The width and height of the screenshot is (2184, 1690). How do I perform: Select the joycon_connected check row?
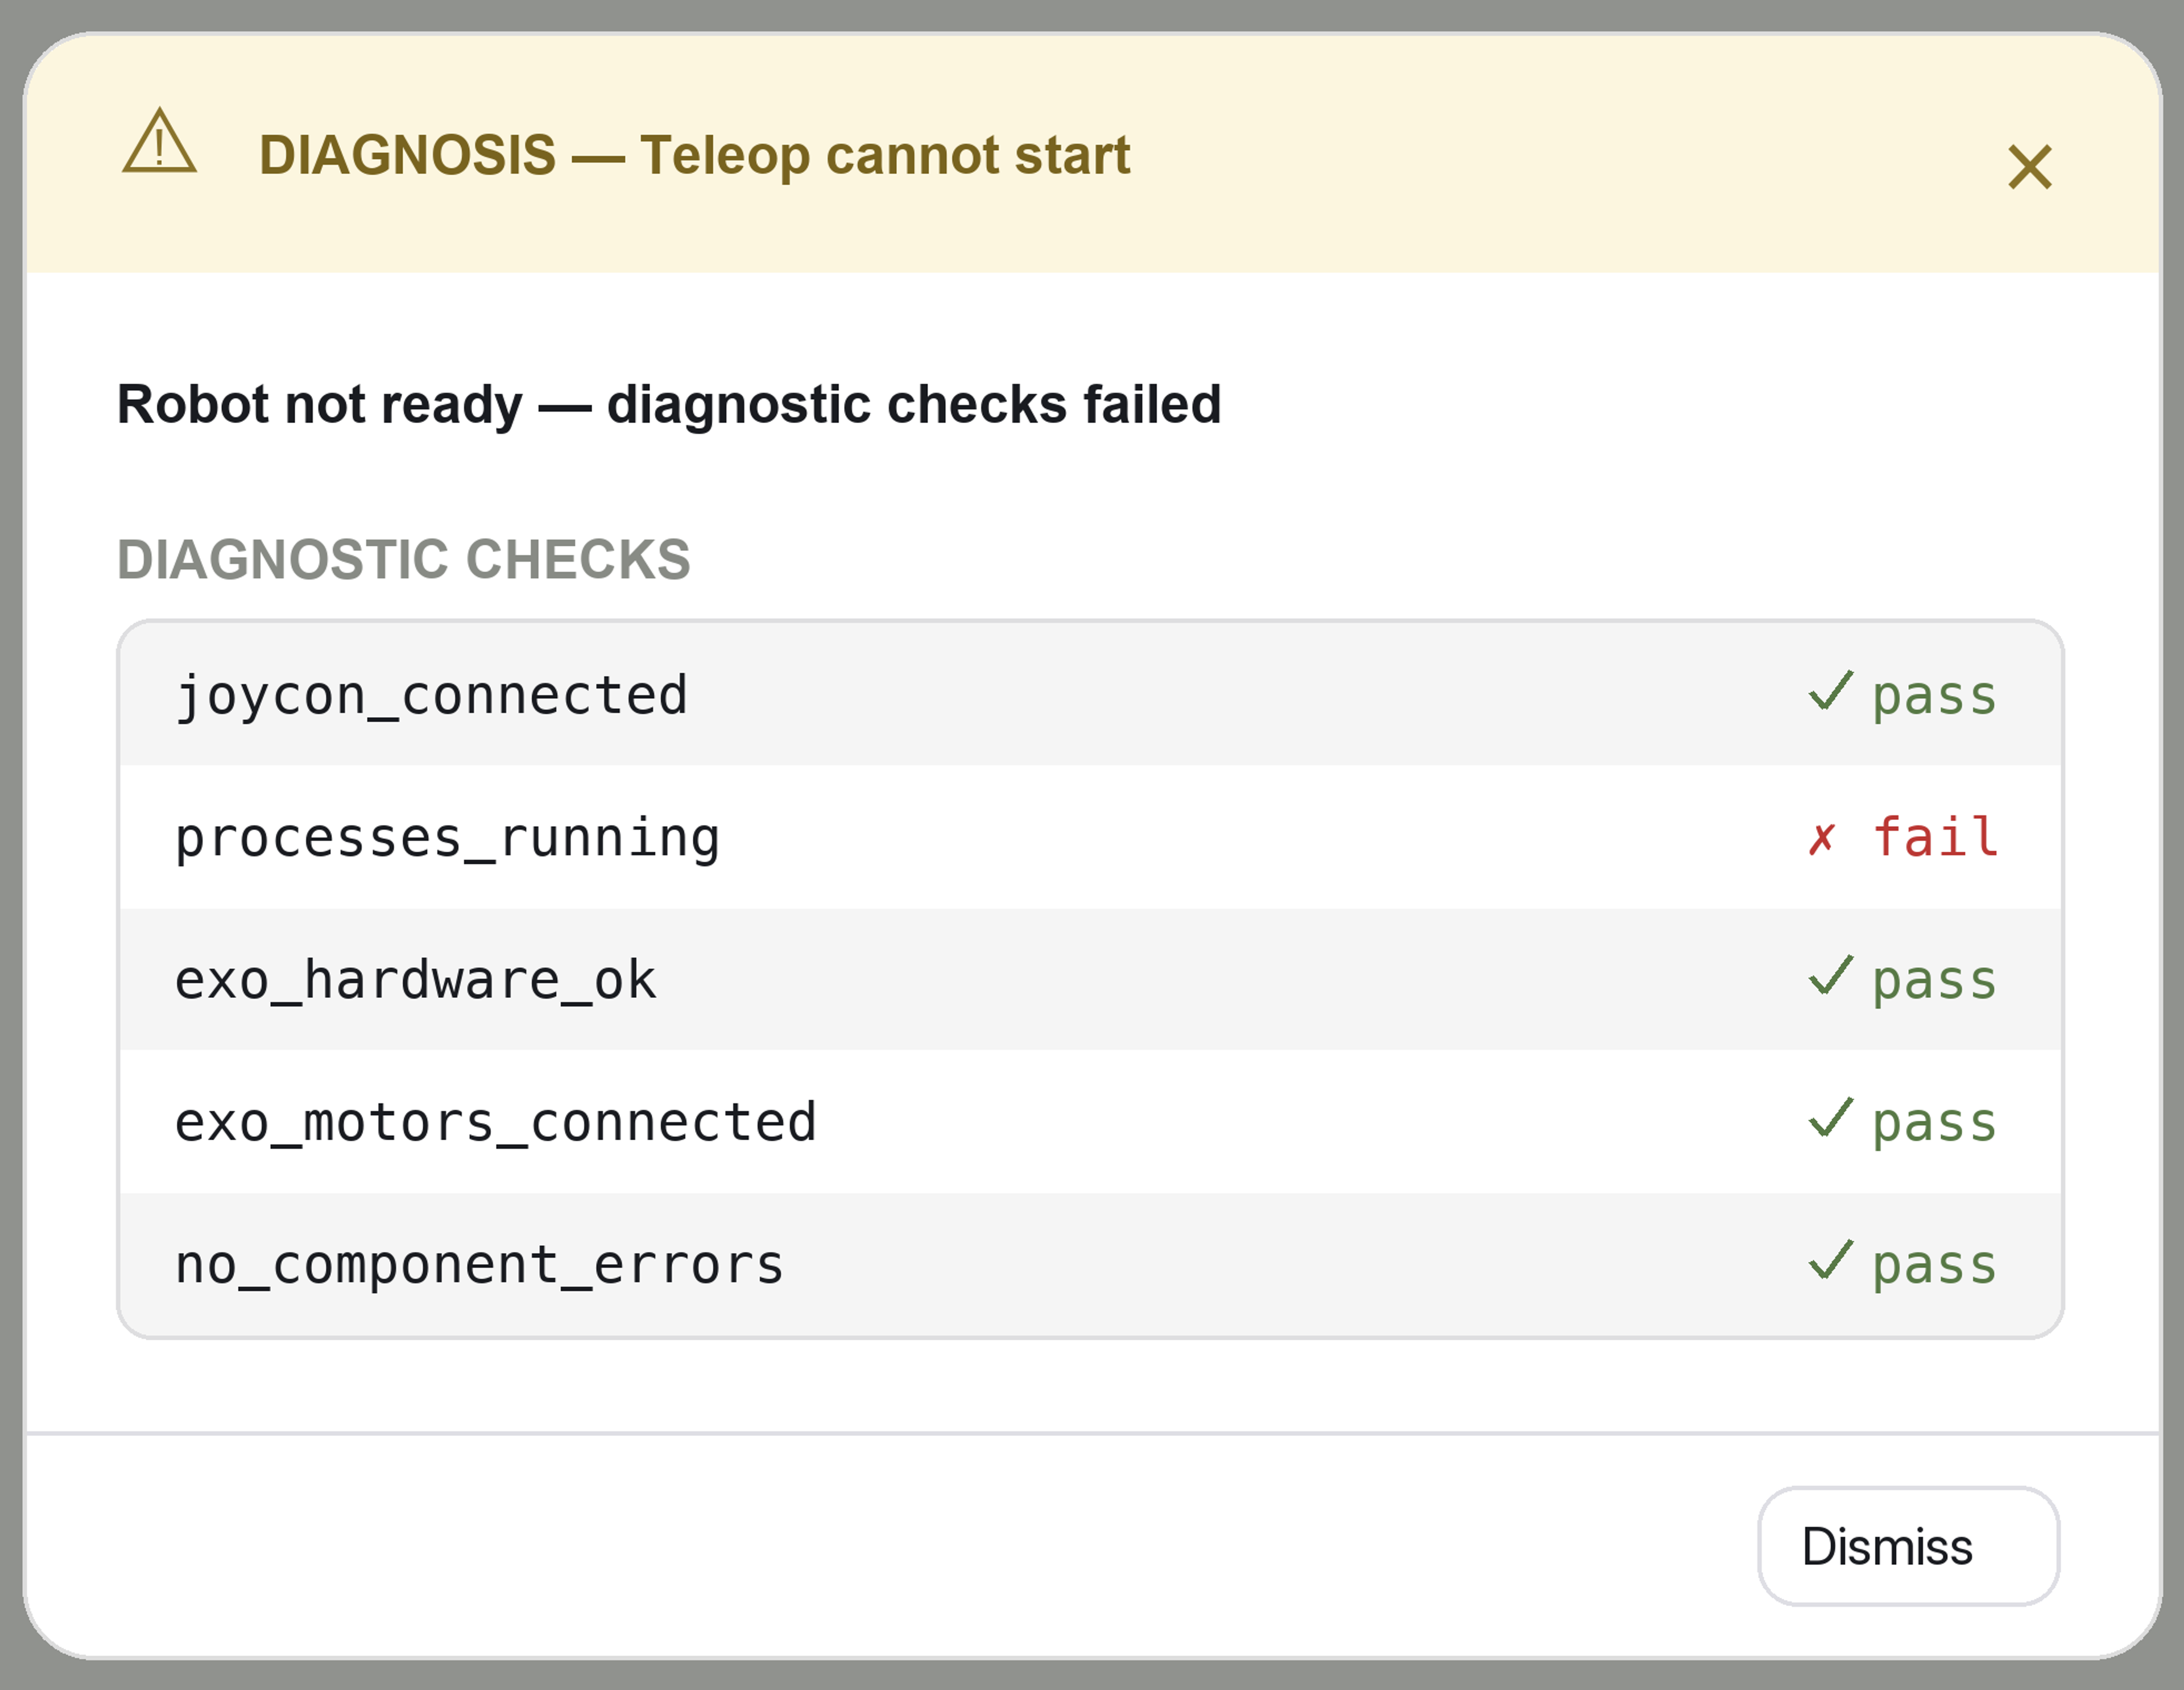point(1090,694)
